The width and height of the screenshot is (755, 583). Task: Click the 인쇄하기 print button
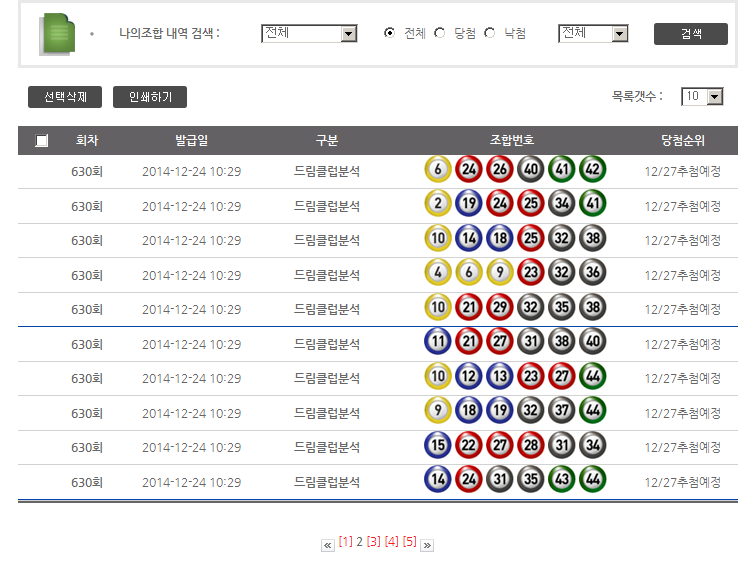click(150, 97)
